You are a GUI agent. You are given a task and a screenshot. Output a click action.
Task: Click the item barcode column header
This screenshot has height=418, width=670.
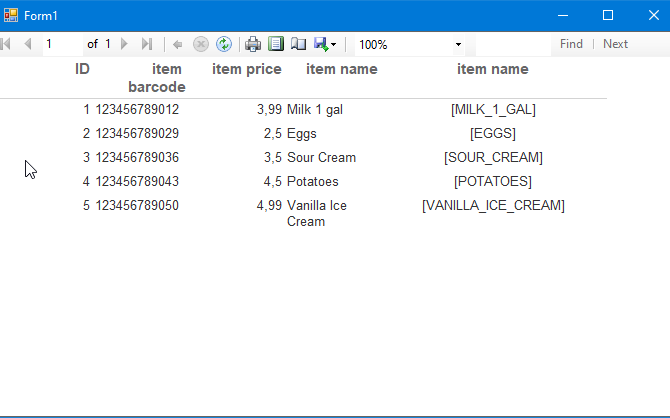pos(157,78)
